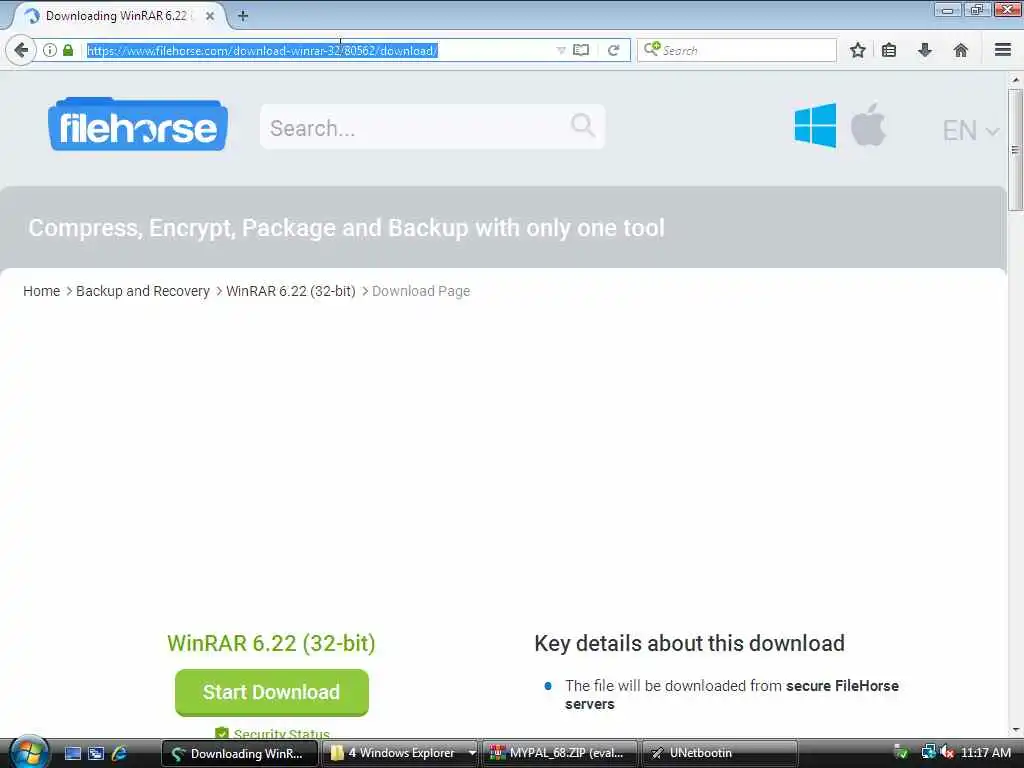Open the downloads arrow icon
Screen dimensions: 1024x768
click(925, 50)
